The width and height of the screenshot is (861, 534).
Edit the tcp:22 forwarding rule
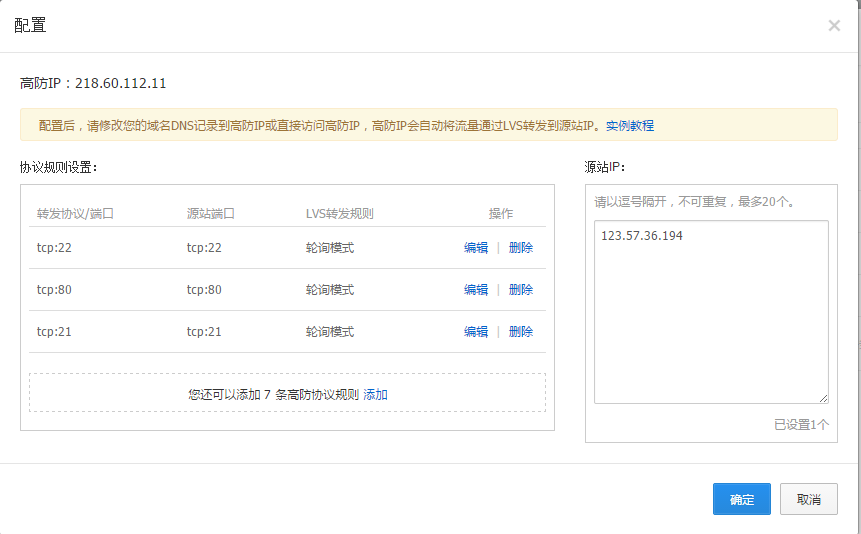476,248
